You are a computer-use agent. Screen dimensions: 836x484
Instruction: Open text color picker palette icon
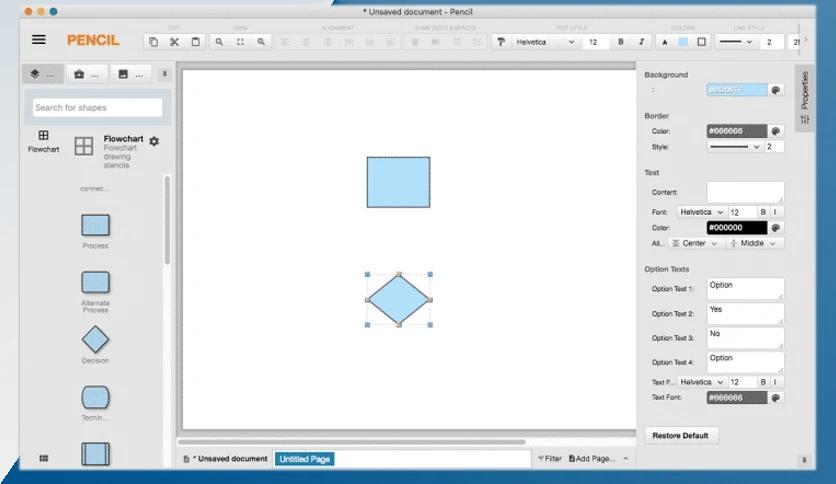coord(776,228)
